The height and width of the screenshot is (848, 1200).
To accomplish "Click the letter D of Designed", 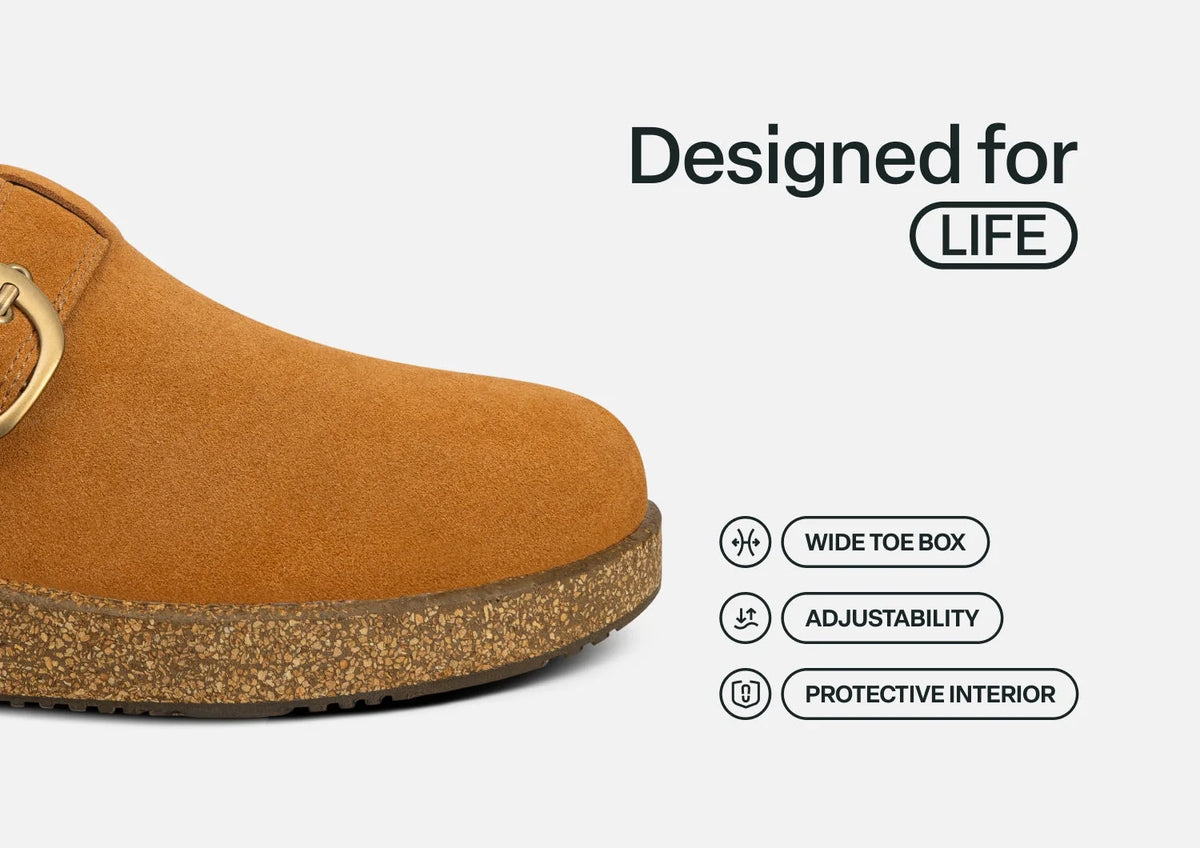I will 653,156.
